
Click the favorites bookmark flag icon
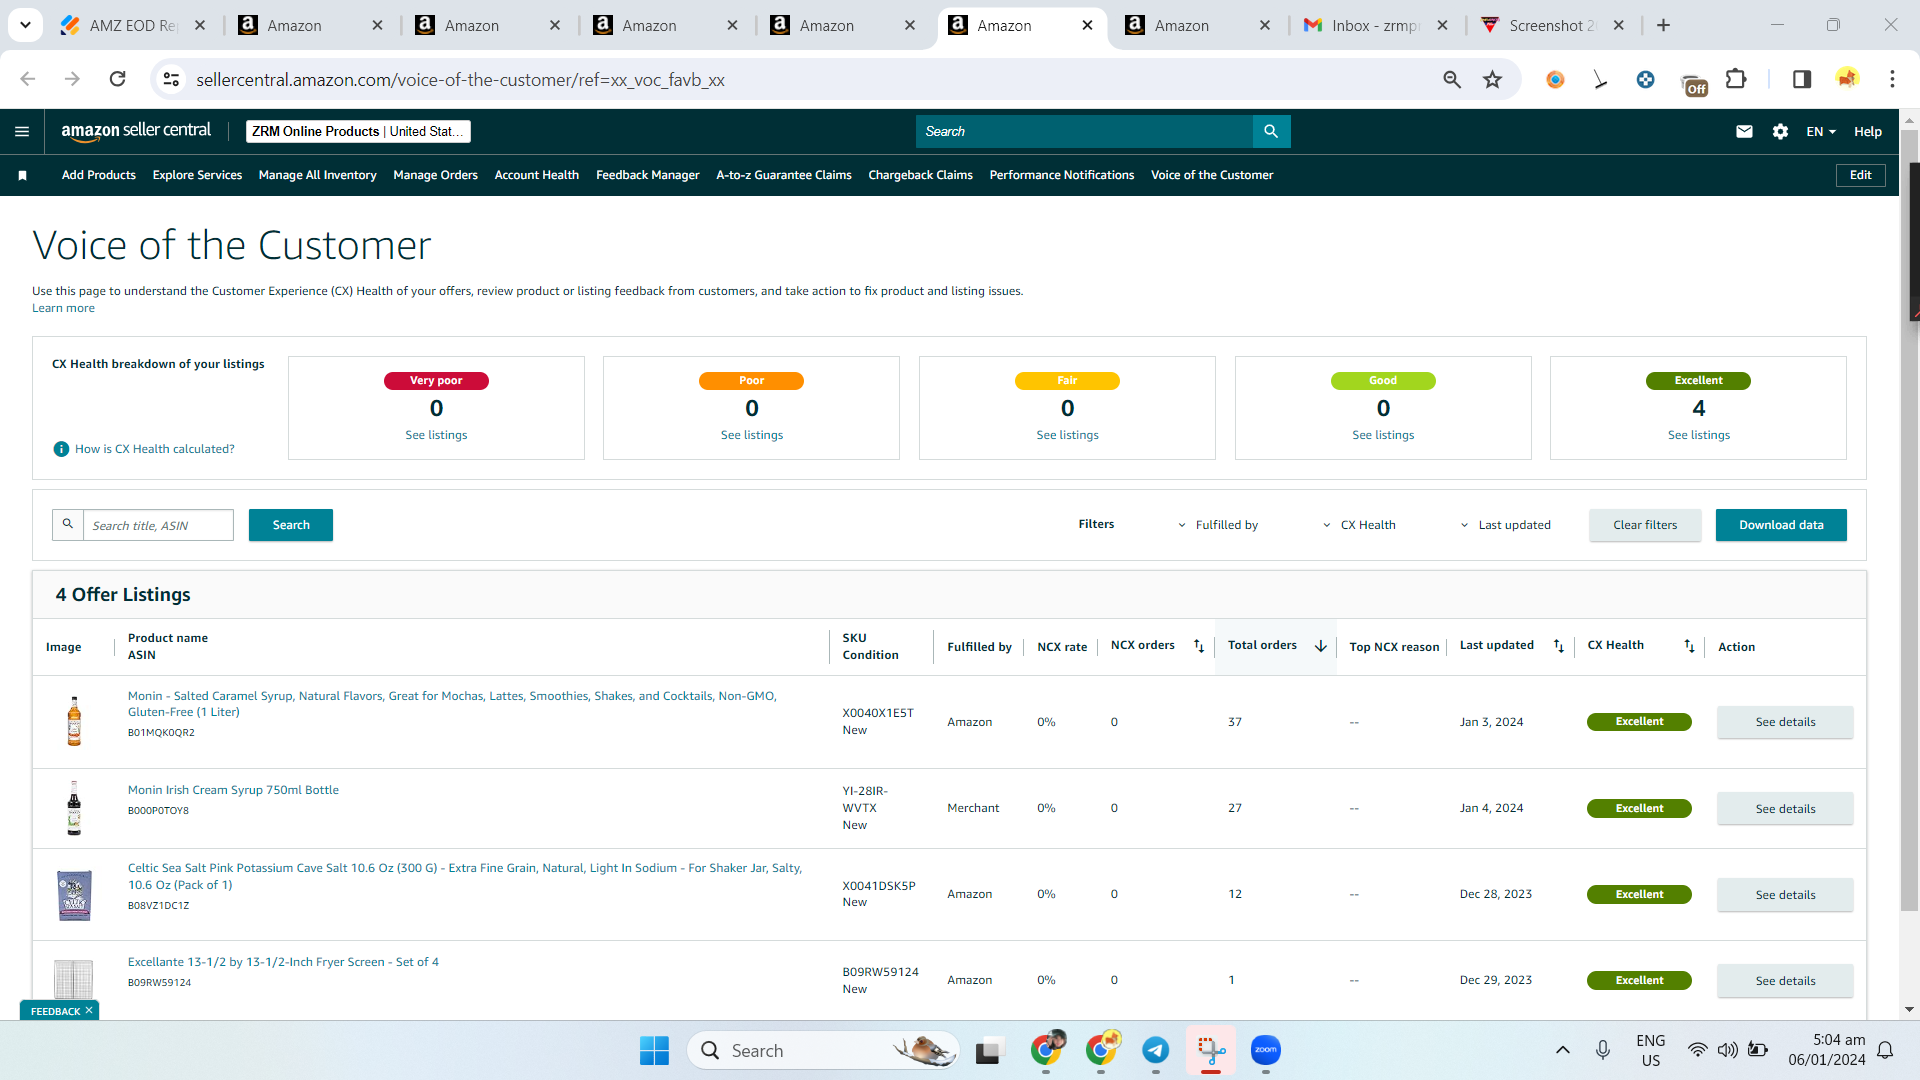22,175
